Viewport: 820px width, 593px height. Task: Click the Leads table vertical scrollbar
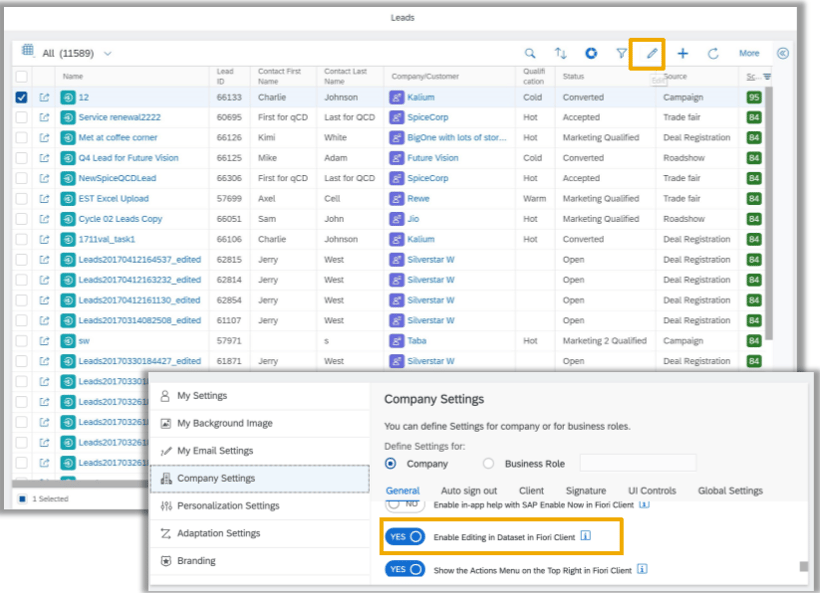pyautogui.click(x=768, y=213)
